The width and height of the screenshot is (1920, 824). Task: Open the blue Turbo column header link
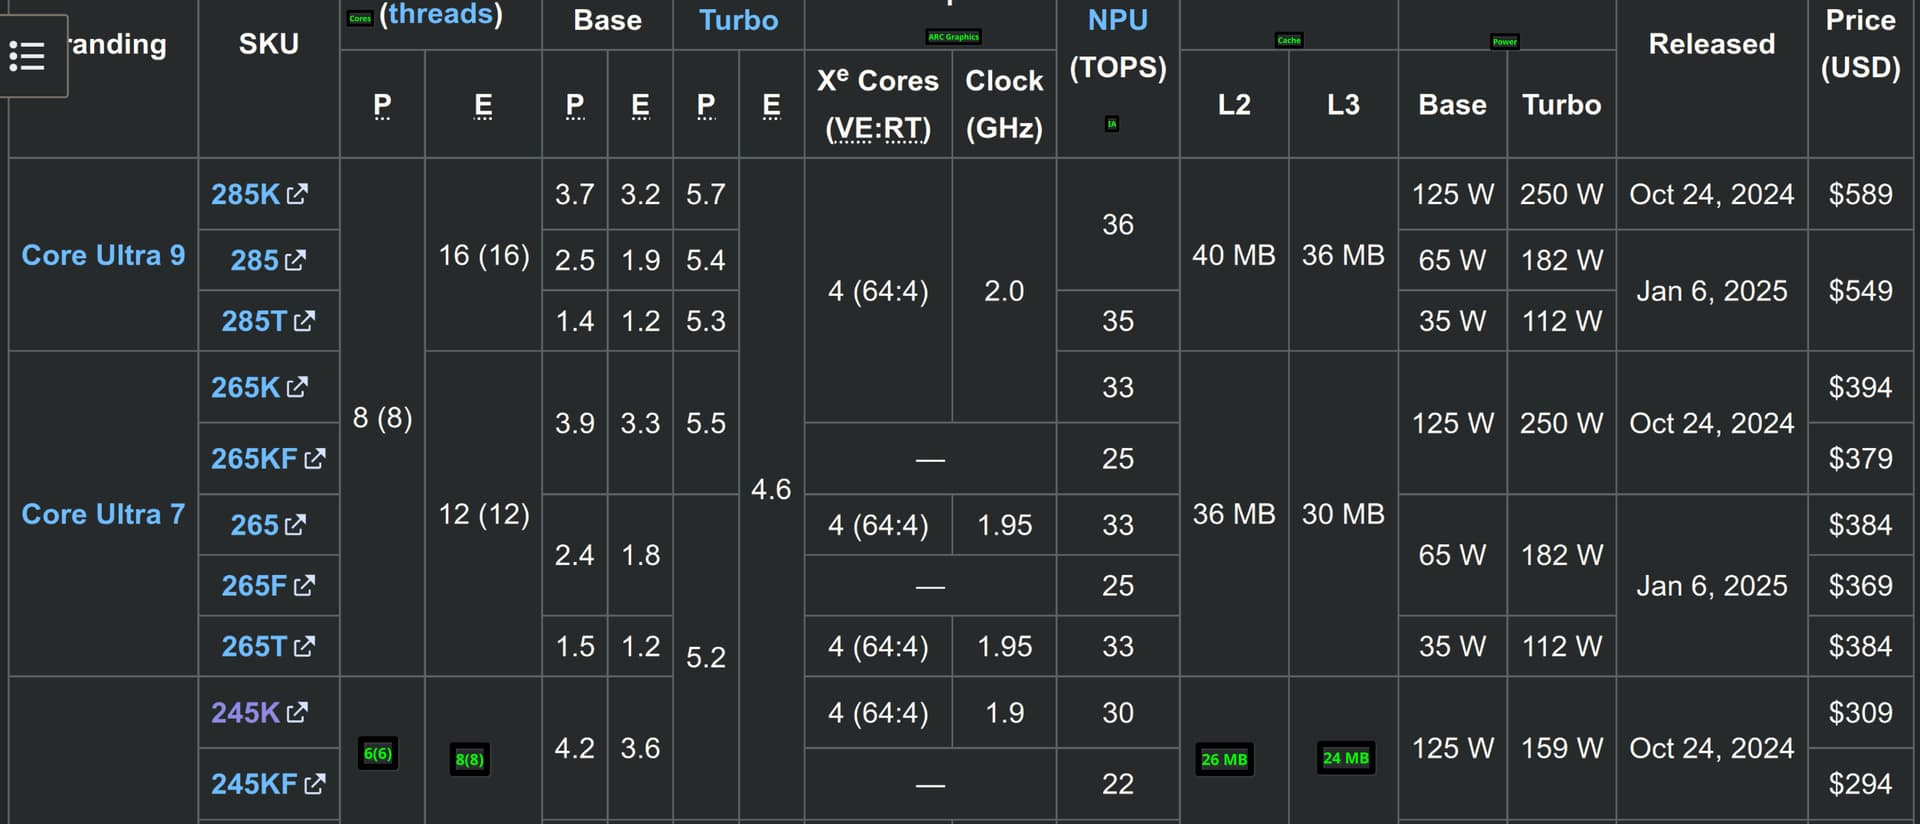(x=738, y=20)
